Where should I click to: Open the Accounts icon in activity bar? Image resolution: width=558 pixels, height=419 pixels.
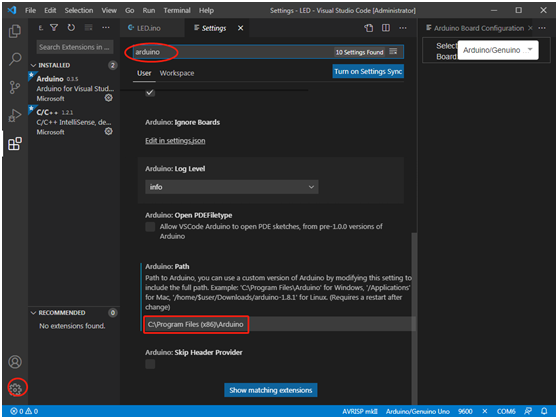pos(15,362)
